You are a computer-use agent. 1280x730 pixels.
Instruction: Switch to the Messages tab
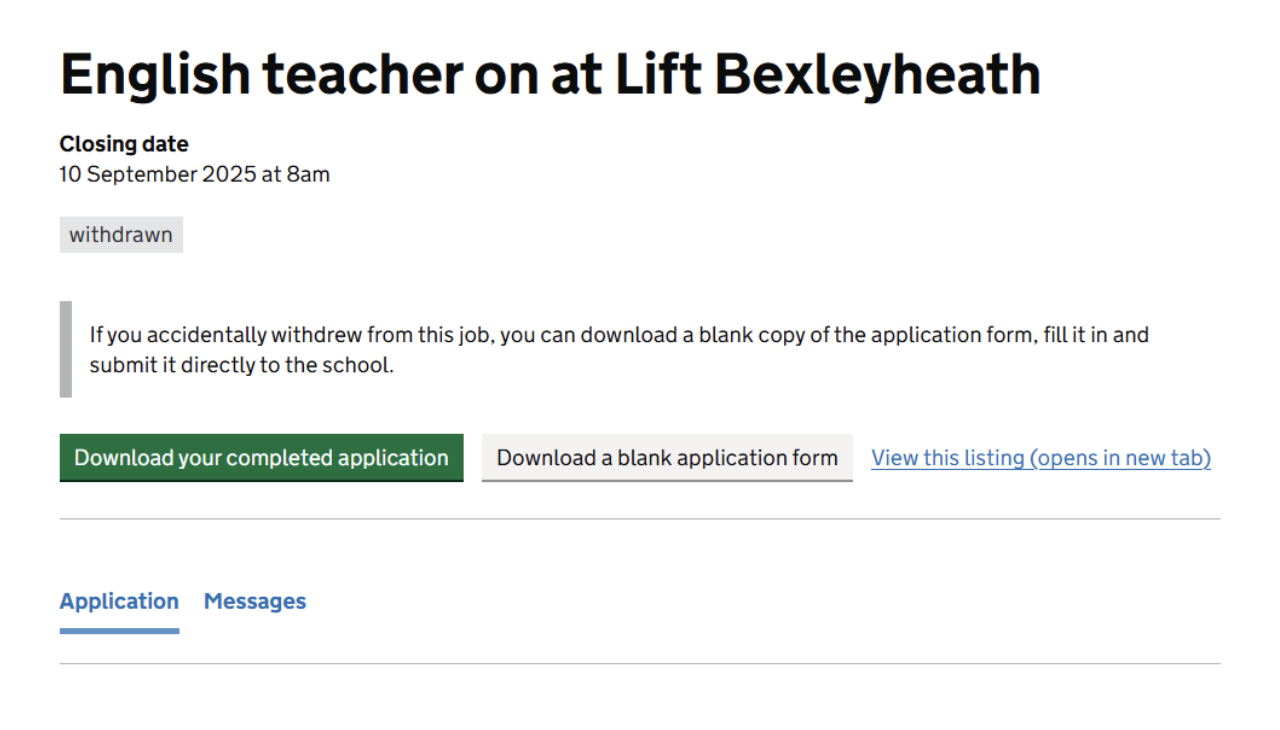coord(255,601)
